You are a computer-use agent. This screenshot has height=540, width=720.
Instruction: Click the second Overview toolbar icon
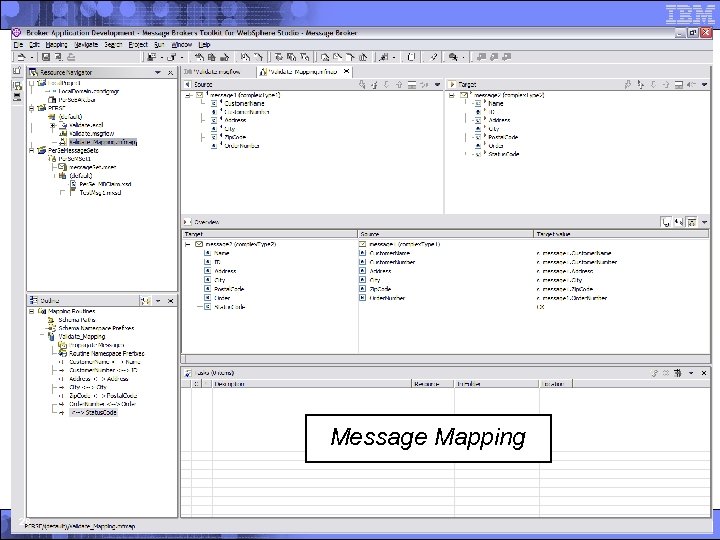coord(679,222)
